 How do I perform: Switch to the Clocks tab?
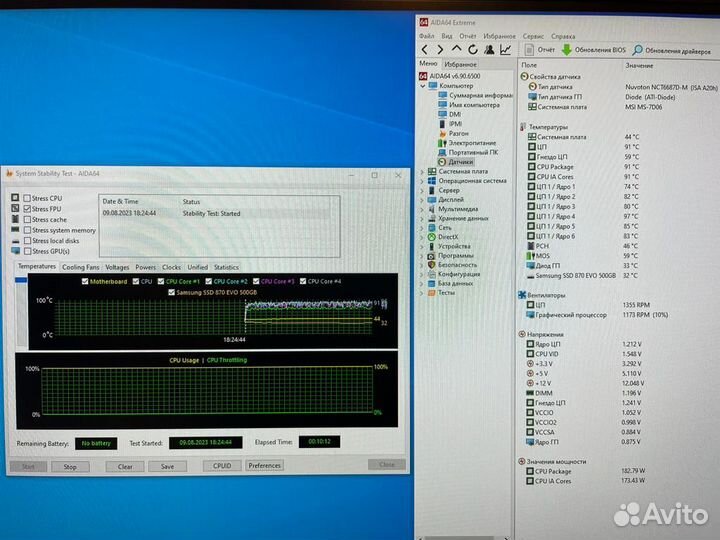(171, 267)
